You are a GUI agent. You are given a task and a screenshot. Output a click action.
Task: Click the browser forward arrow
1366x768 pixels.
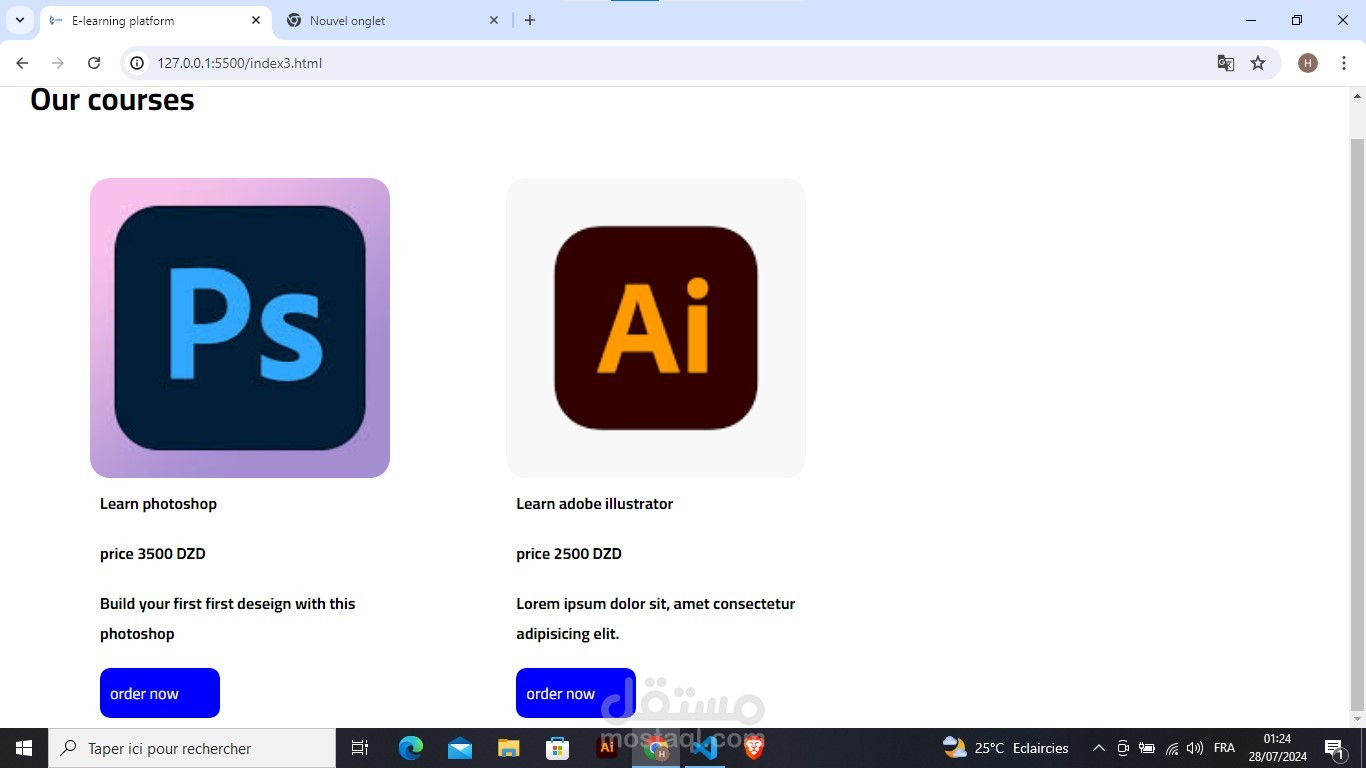tap(58, 63)
